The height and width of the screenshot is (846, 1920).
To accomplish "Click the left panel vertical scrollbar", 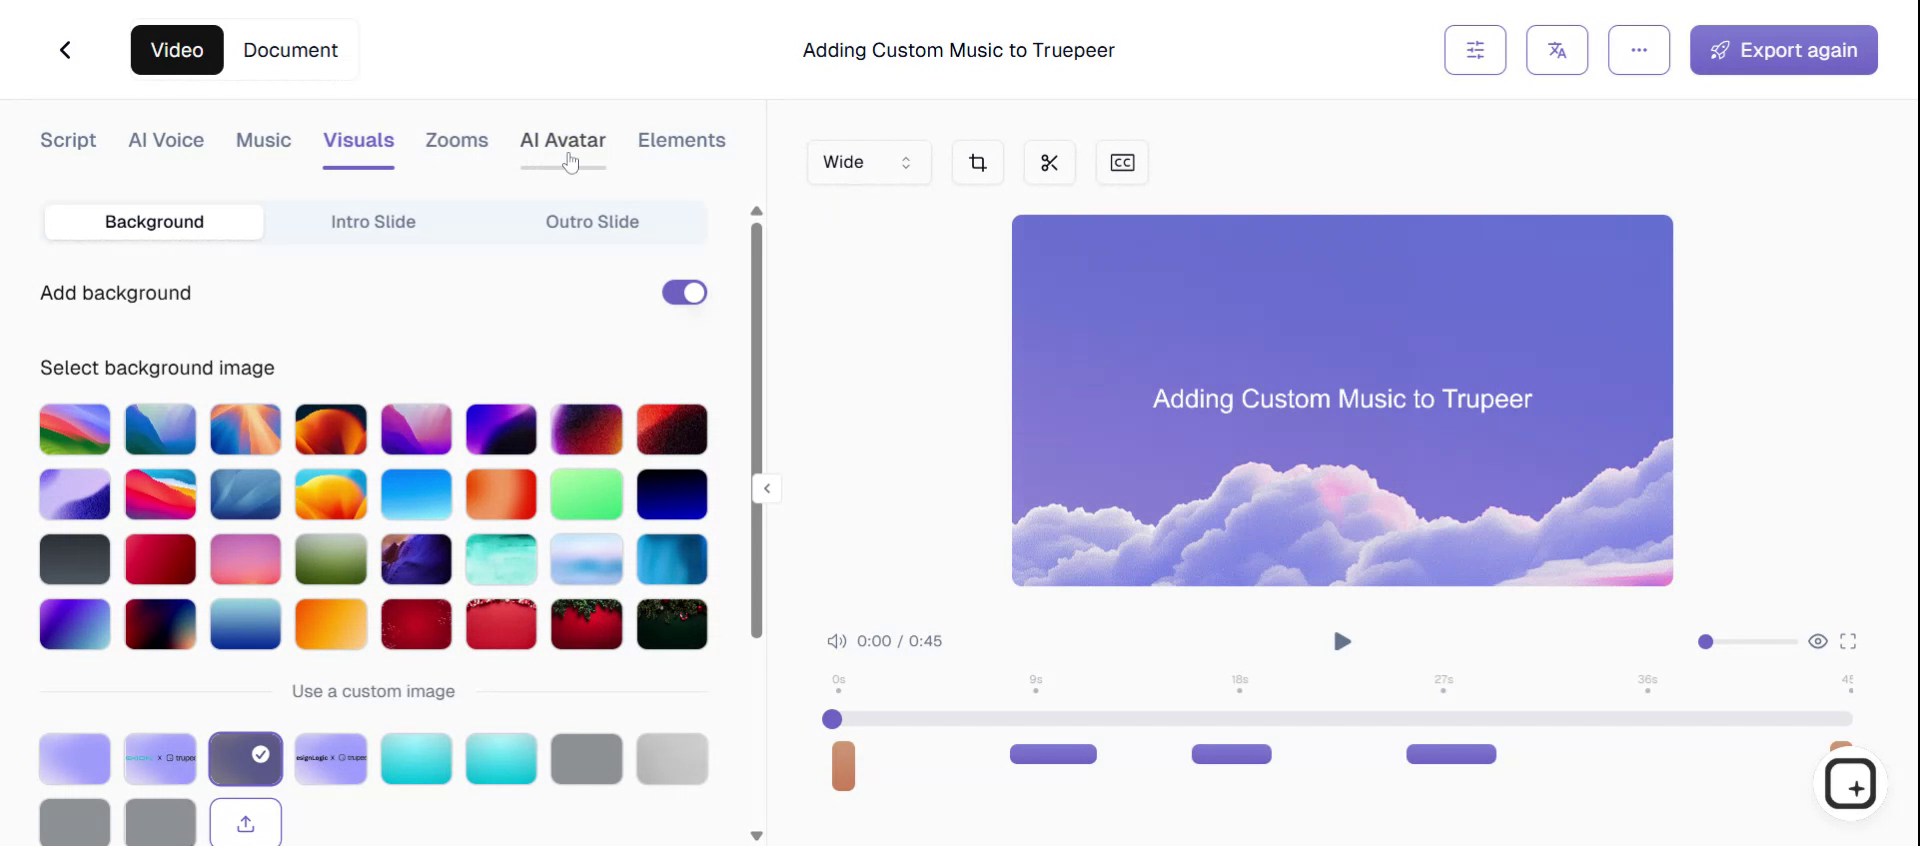I will (757, 430).
